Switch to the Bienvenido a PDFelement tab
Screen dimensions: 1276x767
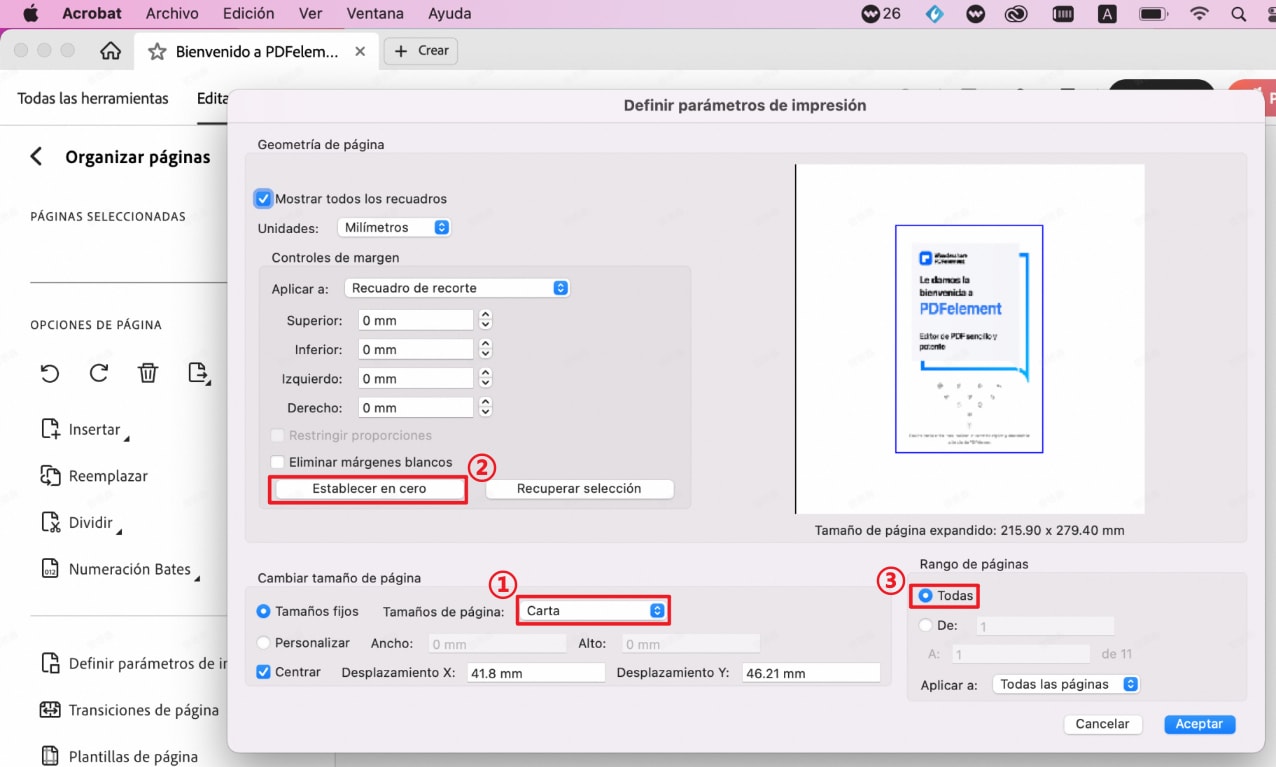click(x=255, y=50)
